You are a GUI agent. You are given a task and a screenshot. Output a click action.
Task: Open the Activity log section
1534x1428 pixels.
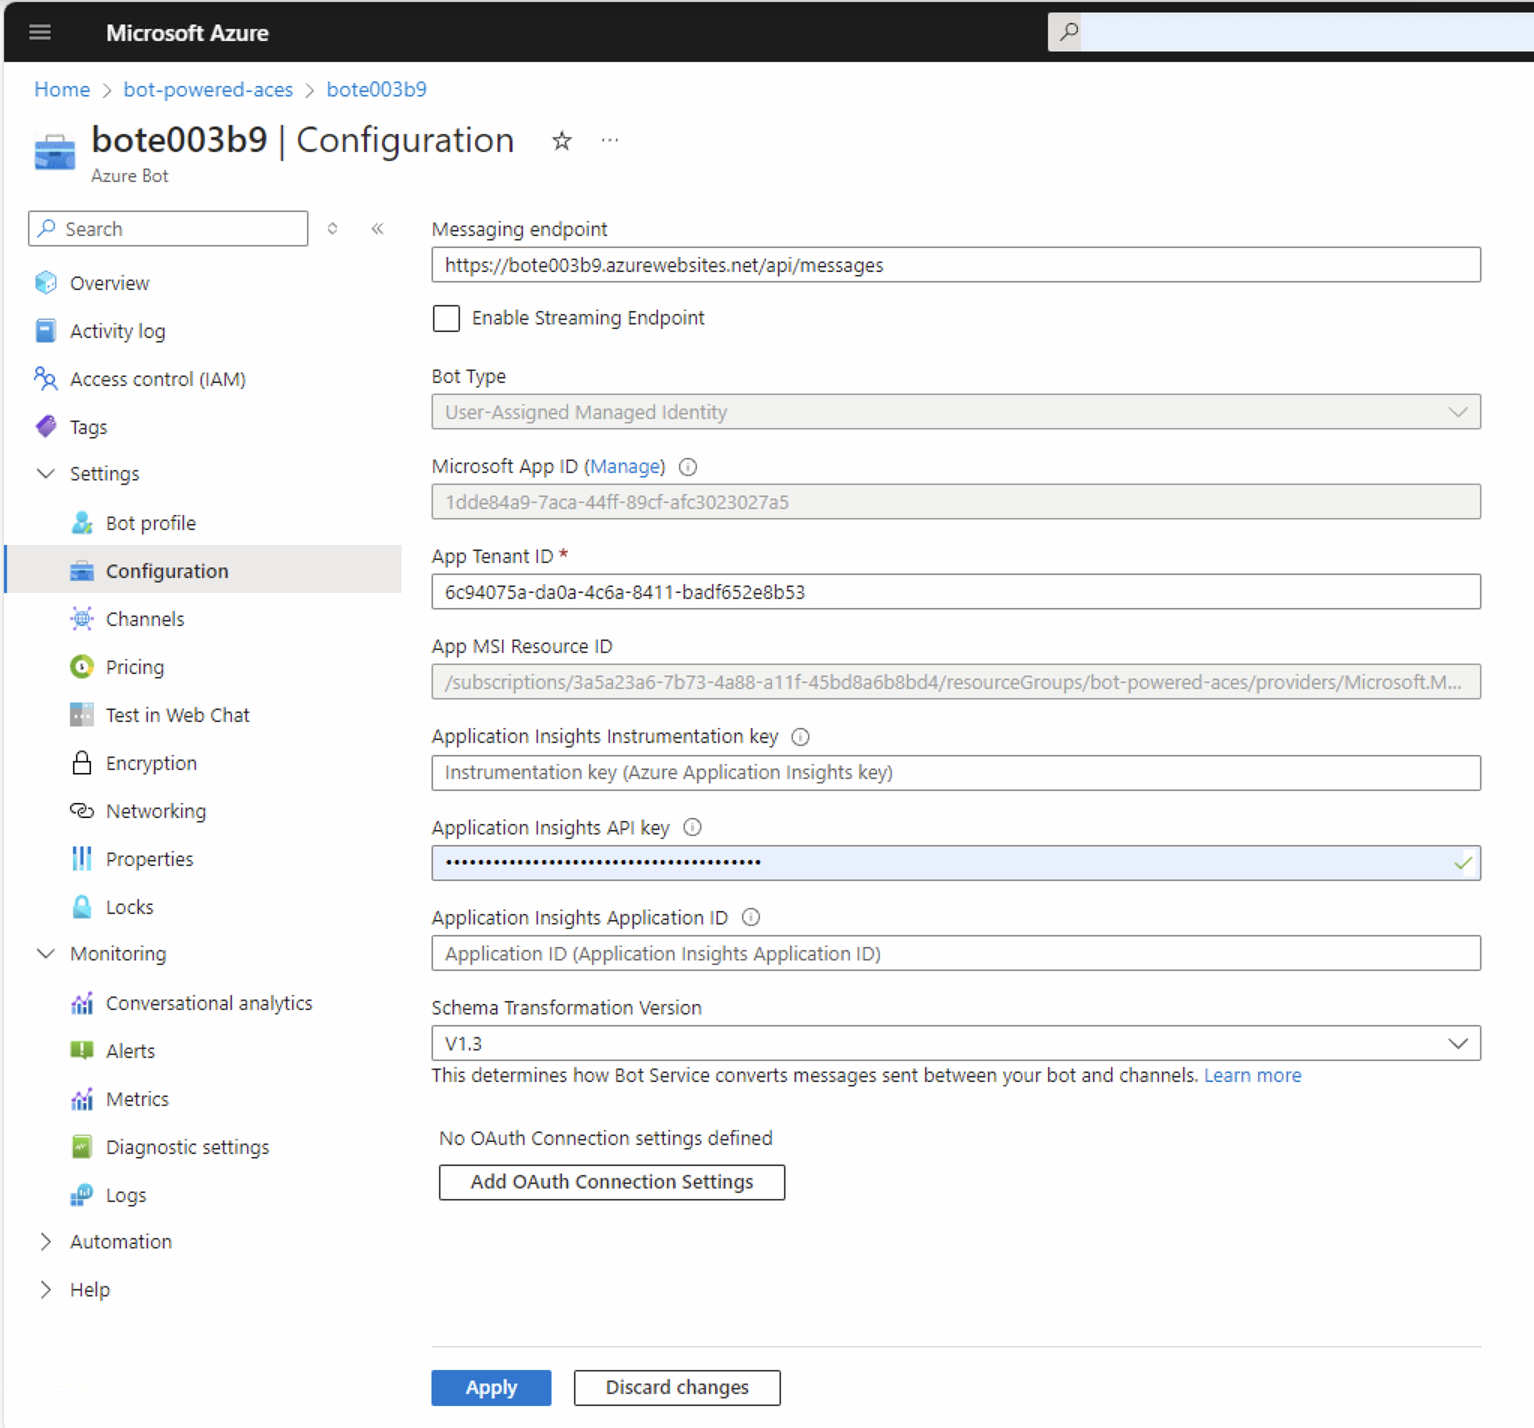coord(117,330)
